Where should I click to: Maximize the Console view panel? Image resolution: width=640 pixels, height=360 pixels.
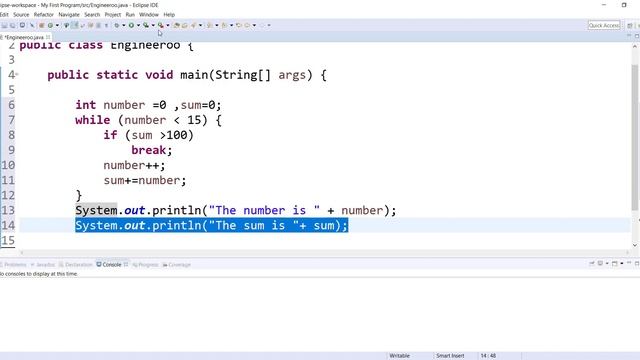click(x=637, y=263)
